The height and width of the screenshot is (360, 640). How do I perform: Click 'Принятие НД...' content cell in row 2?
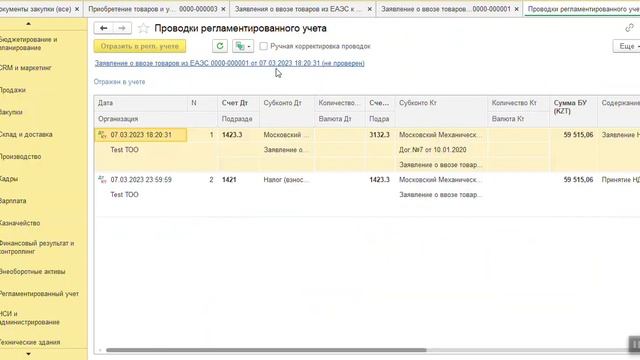coord(620,180)
